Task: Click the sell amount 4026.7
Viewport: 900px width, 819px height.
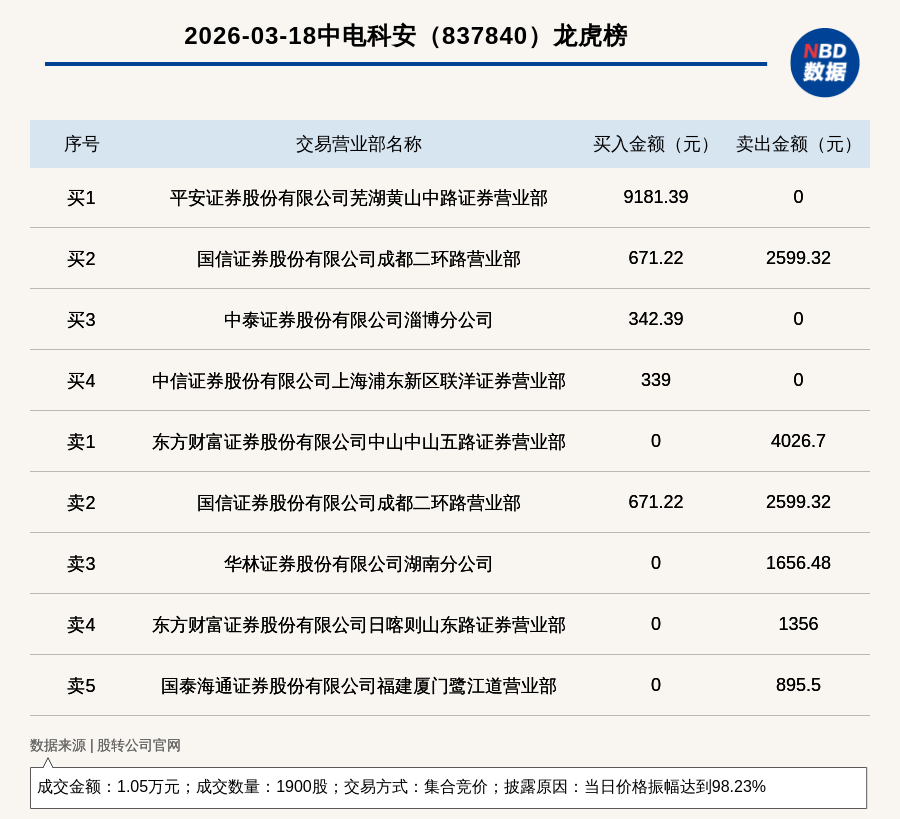Action: coord(798,441)
